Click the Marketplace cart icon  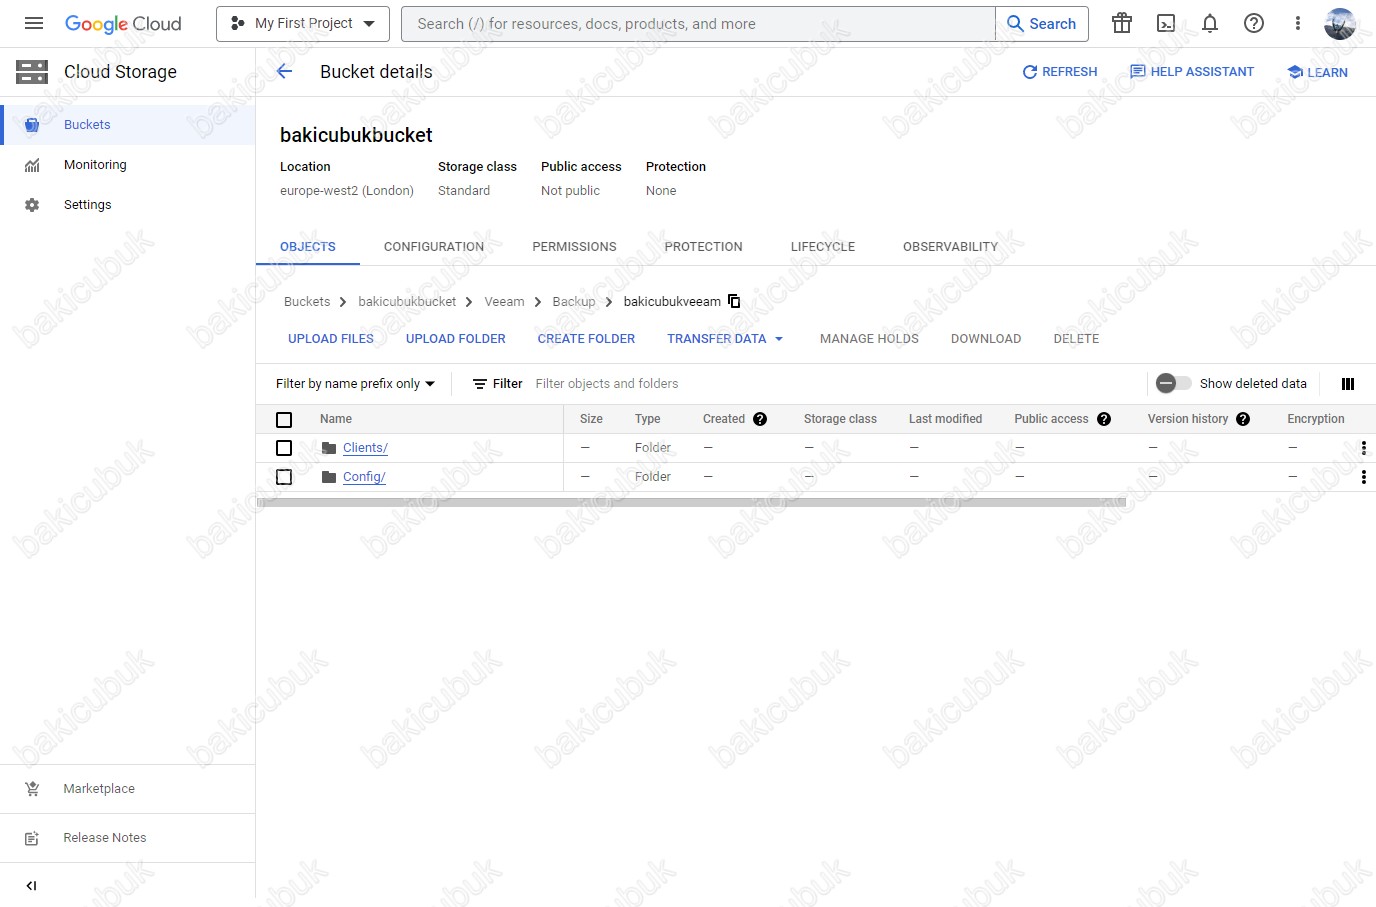32,789
